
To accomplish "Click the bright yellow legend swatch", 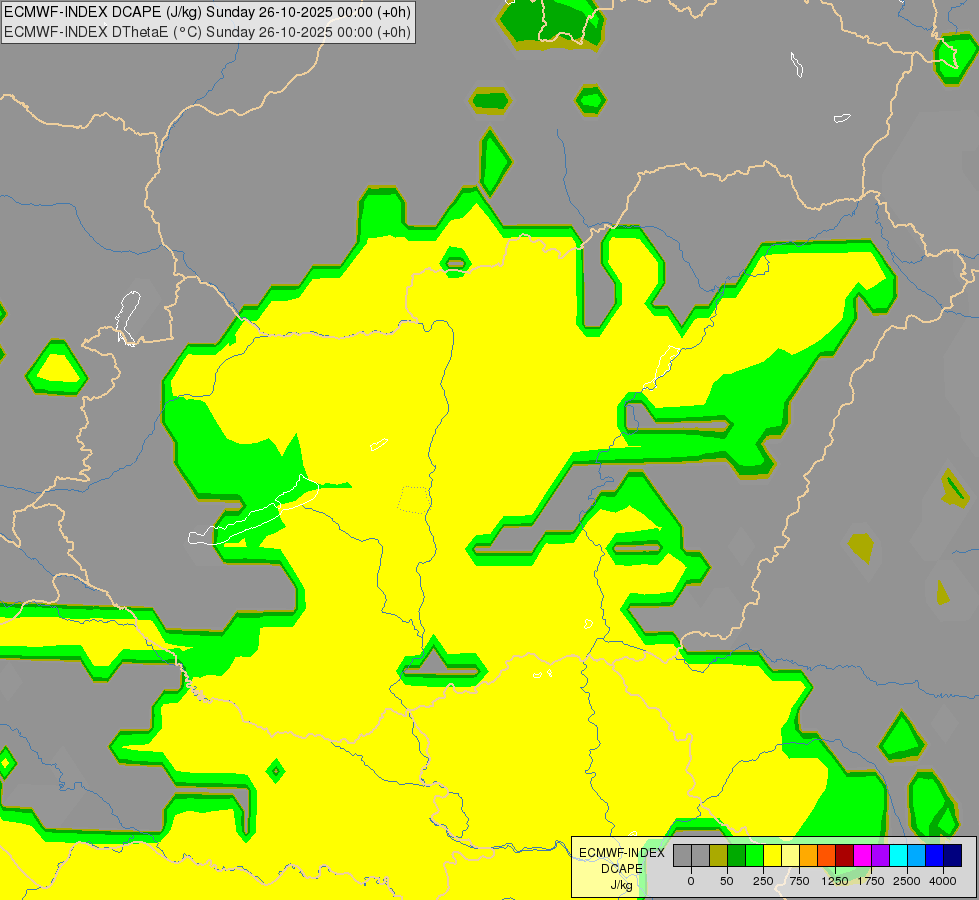I will pos(772,856).
